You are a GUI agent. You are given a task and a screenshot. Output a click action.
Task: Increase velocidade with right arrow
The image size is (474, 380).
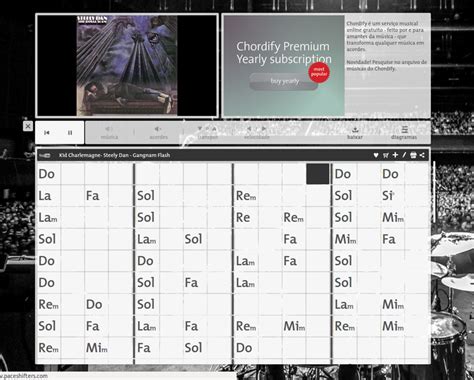tap(264, 129)
